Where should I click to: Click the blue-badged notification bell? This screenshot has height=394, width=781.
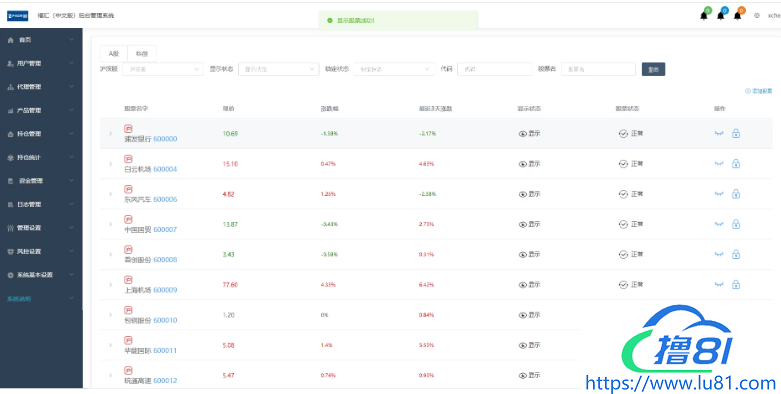(721, 16)
